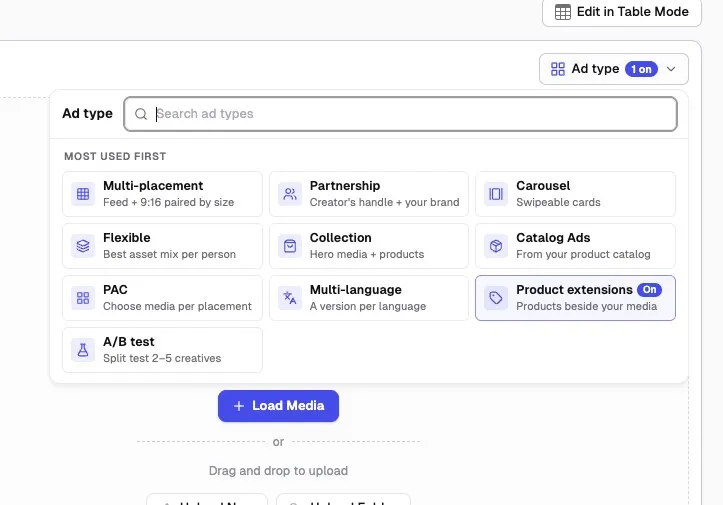Screen dimensions: 723x505
Task: Click the Partnership people icon
Action: coord(290,194)
